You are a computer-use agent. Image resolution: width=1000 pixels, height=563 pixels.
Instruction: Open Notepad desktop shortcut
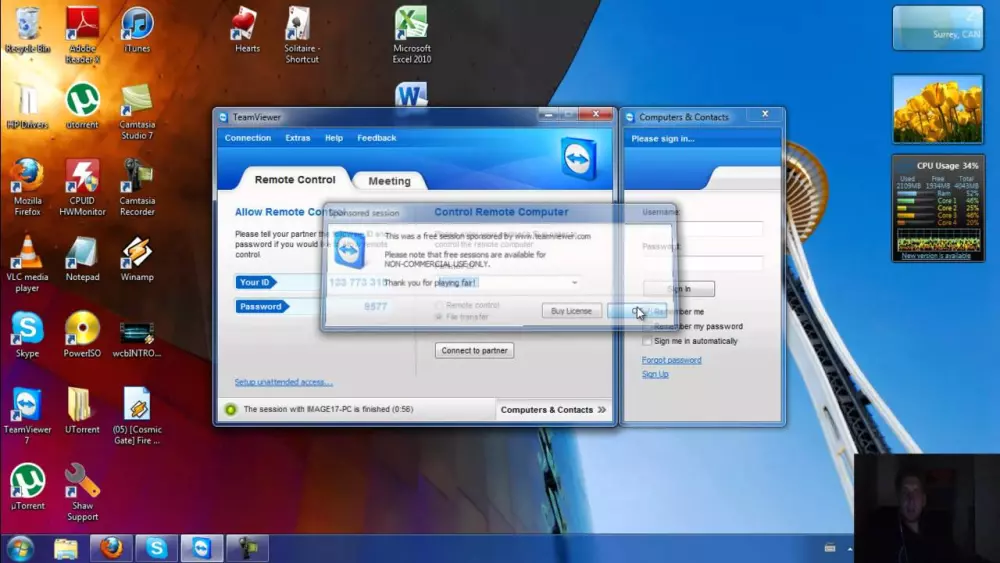click(x=82, y=258)
